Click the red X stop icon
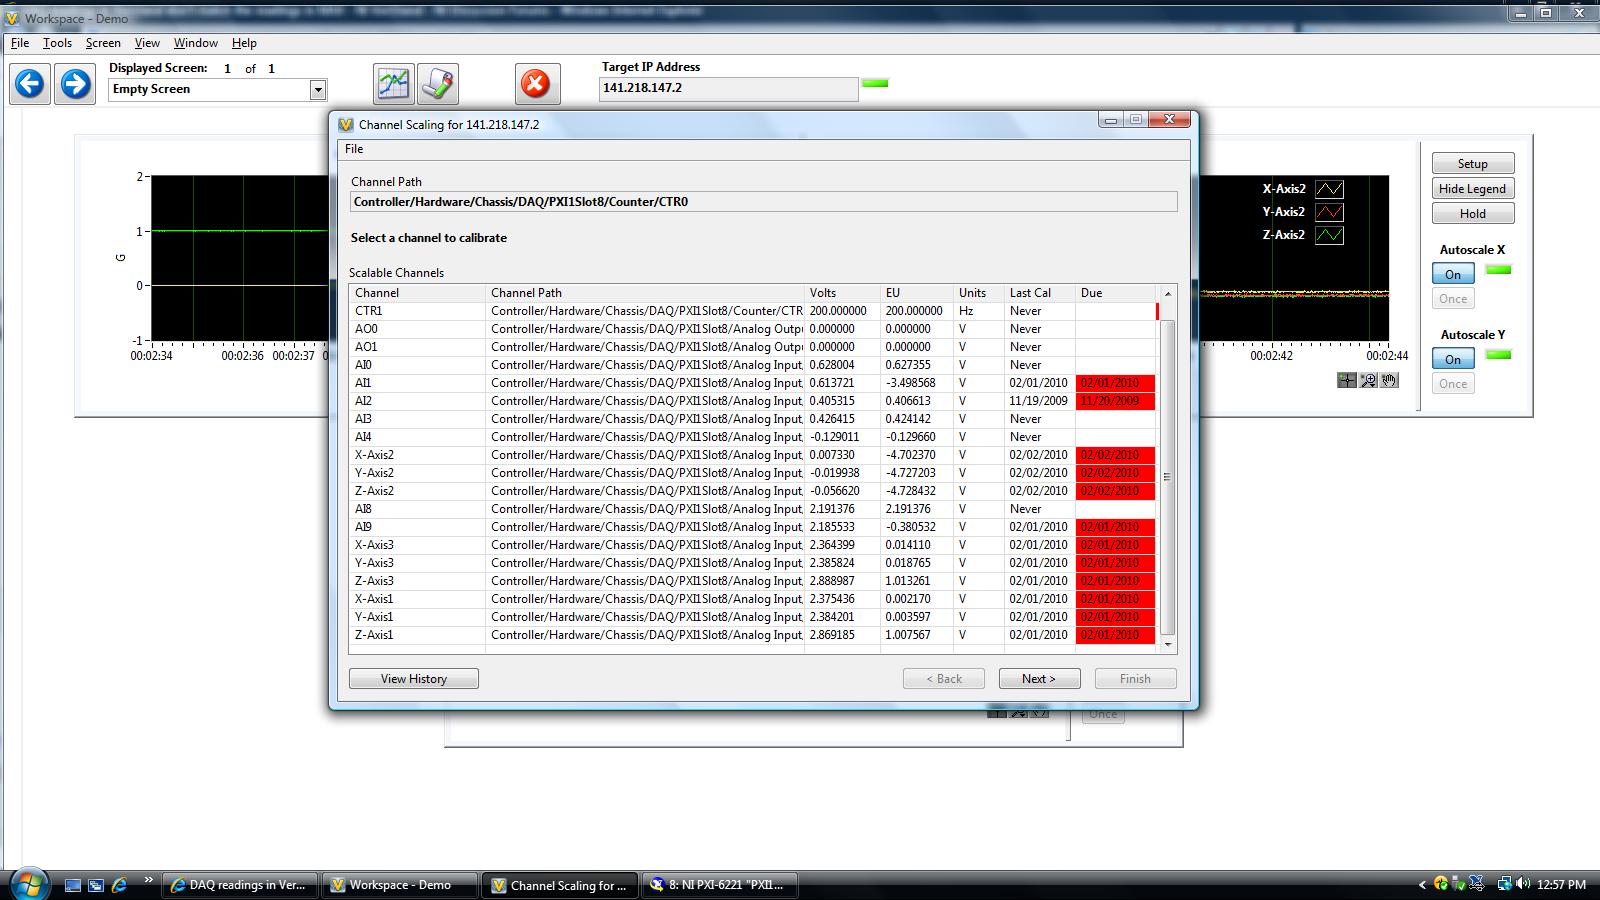The width and height of the screenshot is (1600, 900). pos(536,84)
